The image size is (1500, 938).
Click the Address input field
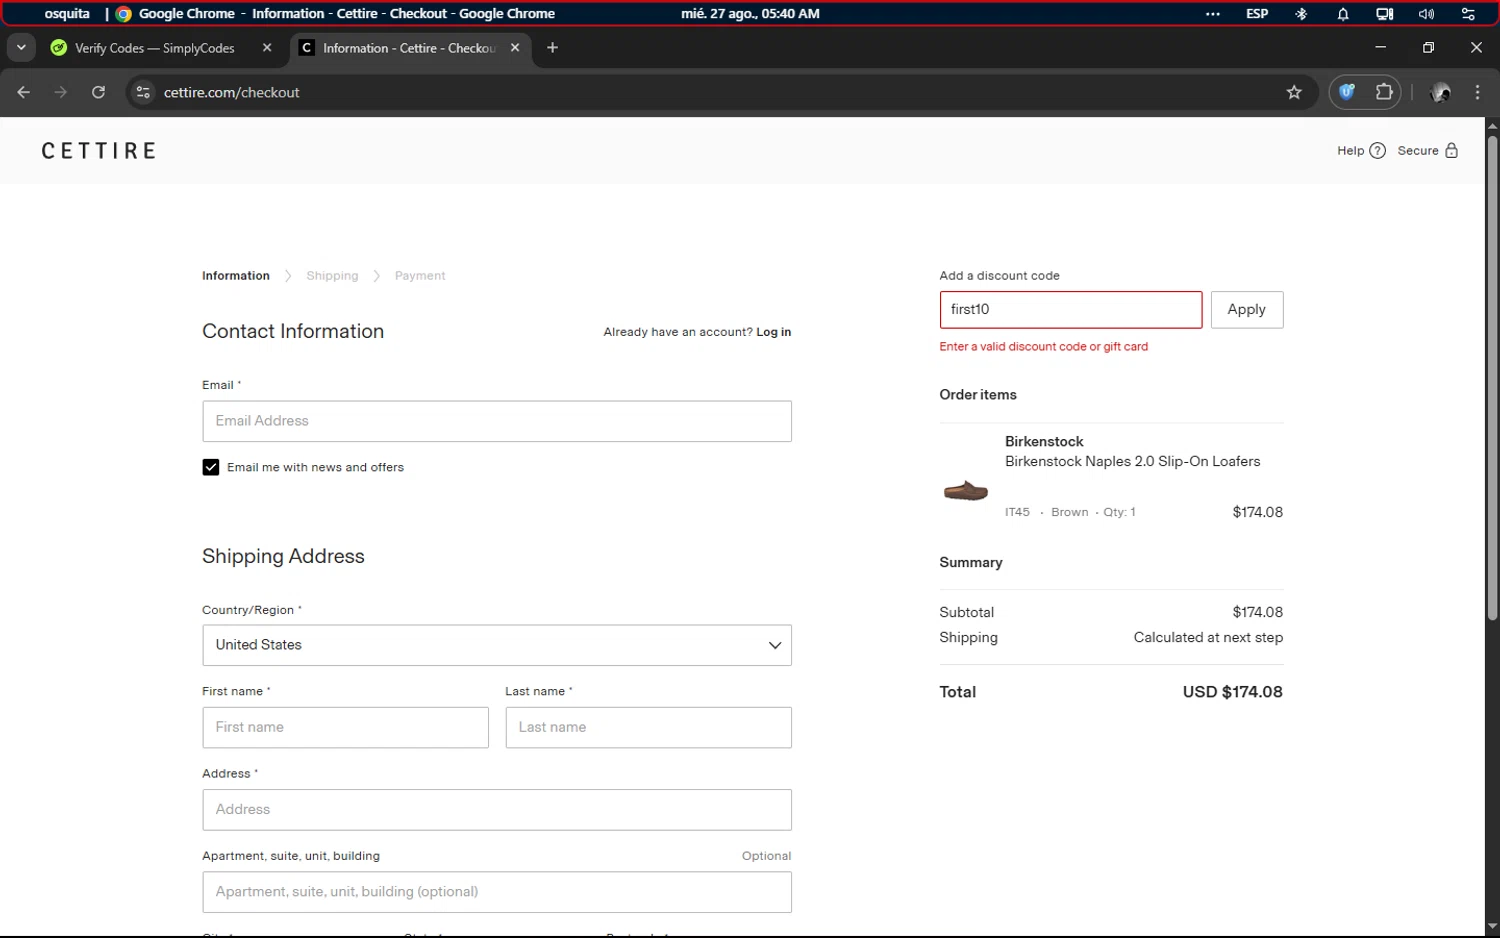pyautogui.click(x=497, y=810)
